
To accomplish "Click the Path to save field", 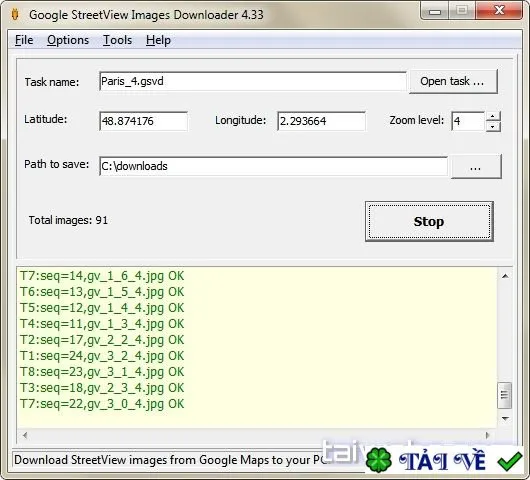I will (273, 166).
